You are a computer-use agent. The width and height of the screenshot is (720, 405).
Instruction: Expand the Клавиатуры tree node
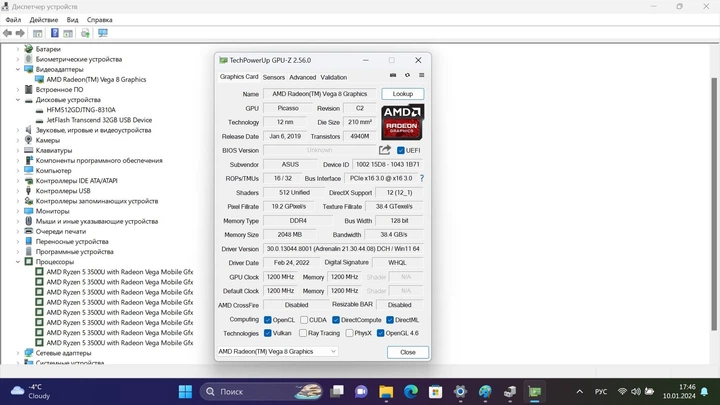click(x=18, y=150)
